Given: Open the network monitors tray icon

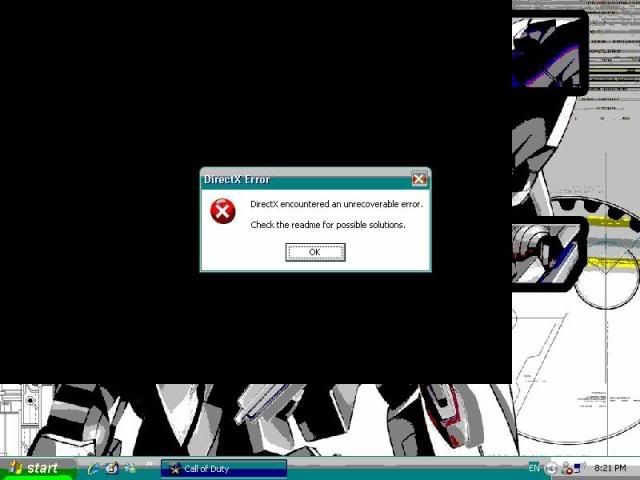Looking at the screenshot, I should [579, 467].
